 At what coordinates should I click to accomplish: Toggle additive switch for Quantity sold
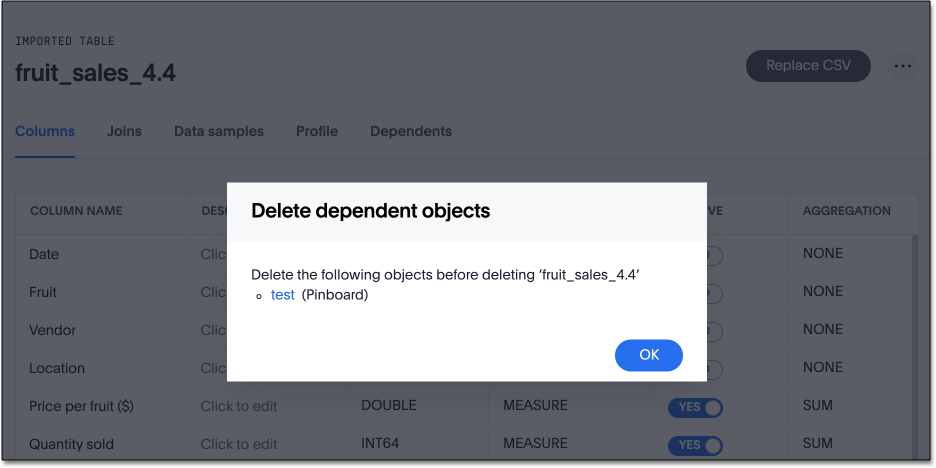tap(695, 444)
